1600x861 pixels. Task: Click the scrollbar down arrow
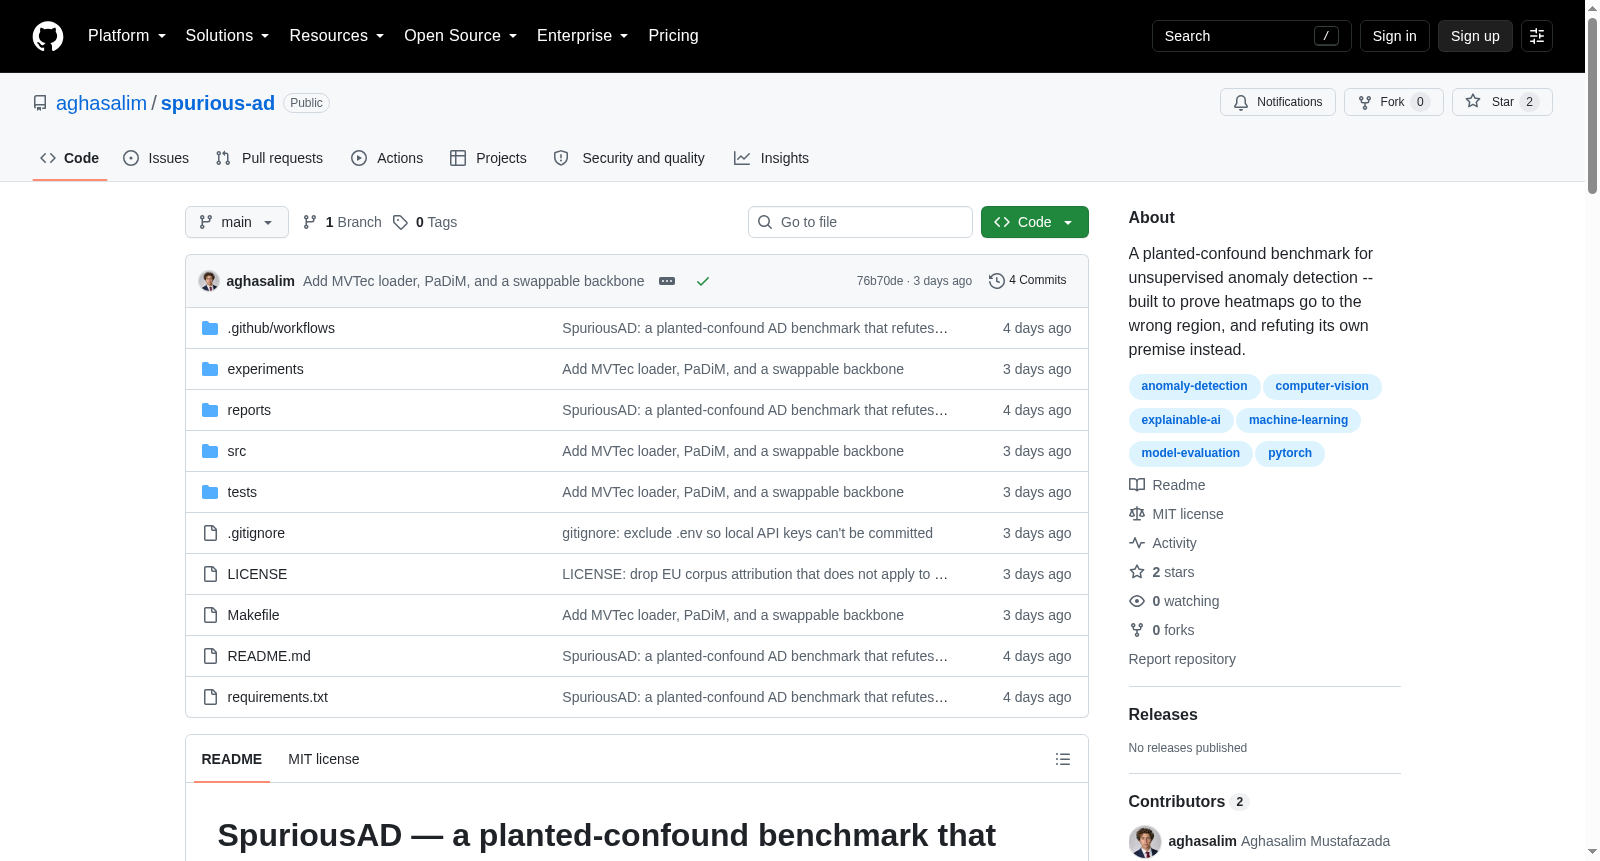coord(1592,852)
